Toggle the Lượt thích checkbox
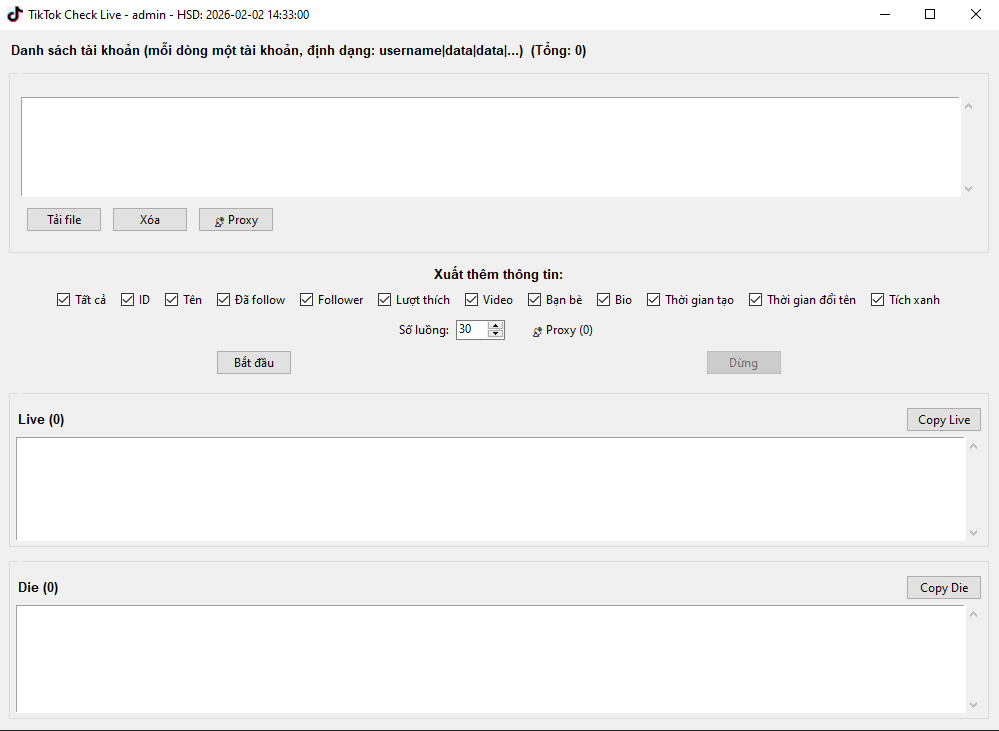The height and width of the screenshot is (731, 999). pos(385,300)
